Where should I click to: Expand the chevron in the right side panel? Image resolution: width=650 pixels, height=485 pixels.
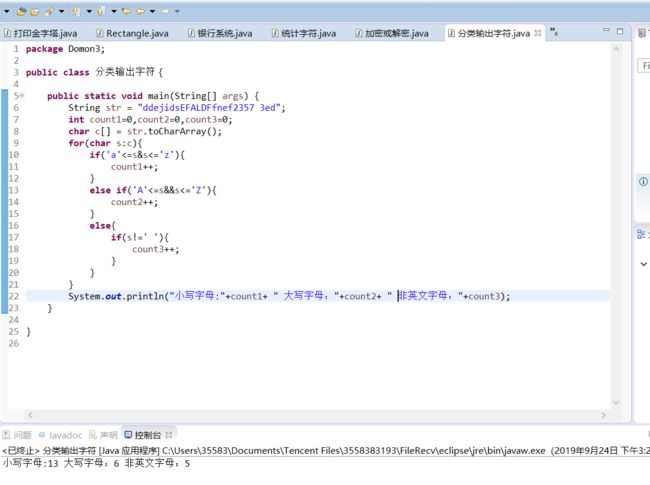(643, 264)
